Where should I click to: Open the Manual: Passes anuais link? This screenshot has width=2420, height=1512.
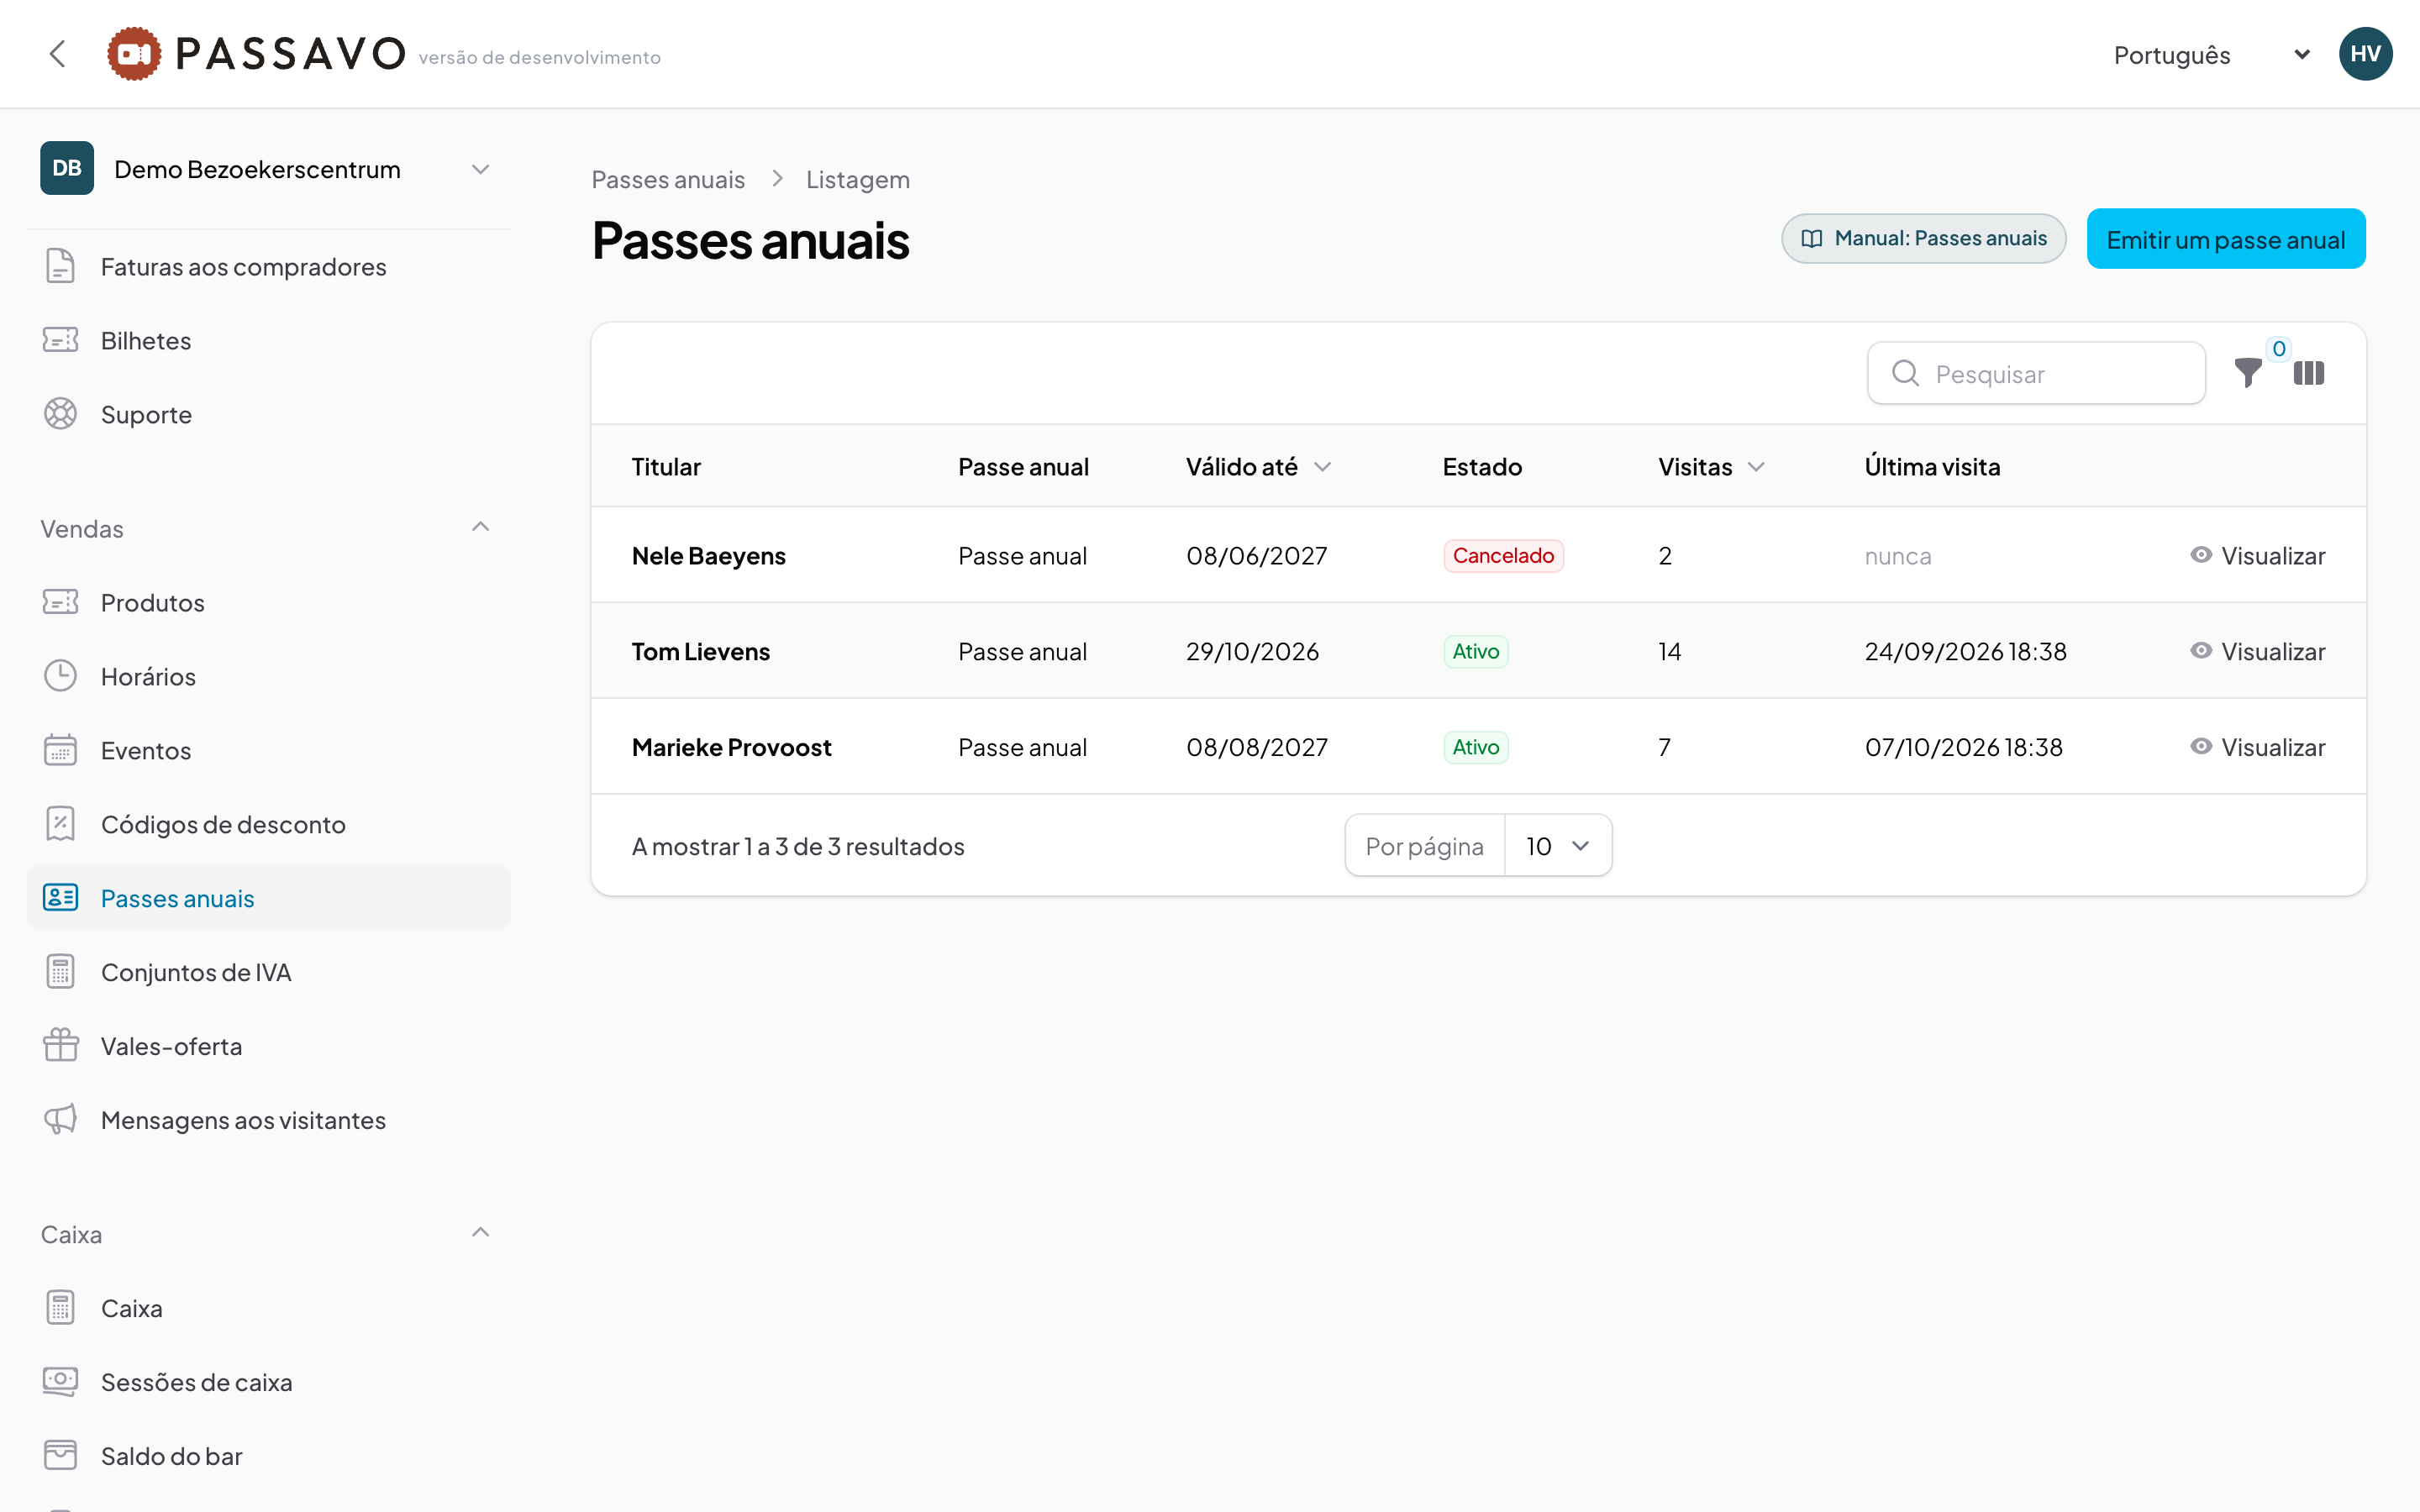(x=1924, y=239)
